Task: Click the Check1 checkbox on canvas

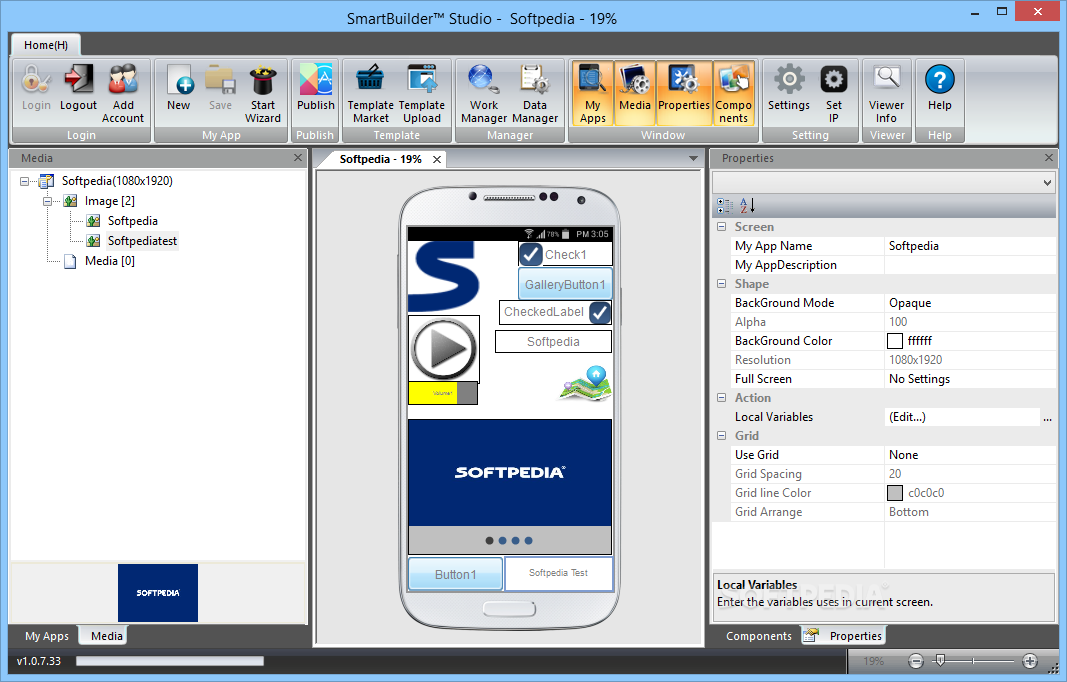Action: pyautogui.click(x=531, y=255)
